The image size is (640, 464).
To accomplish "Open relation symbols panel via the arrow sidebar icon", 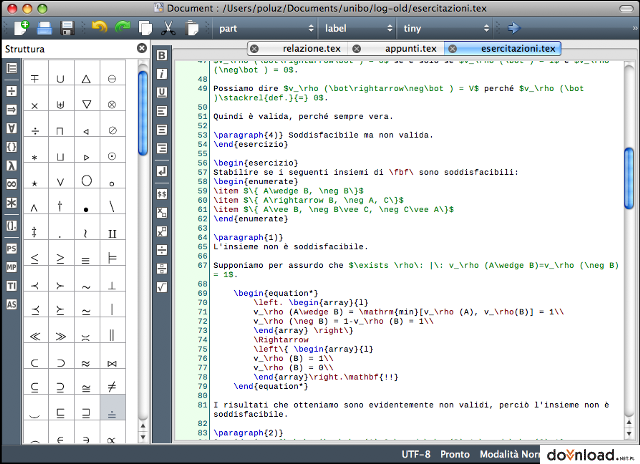I will pyautogui.click(x=11, y=110).
